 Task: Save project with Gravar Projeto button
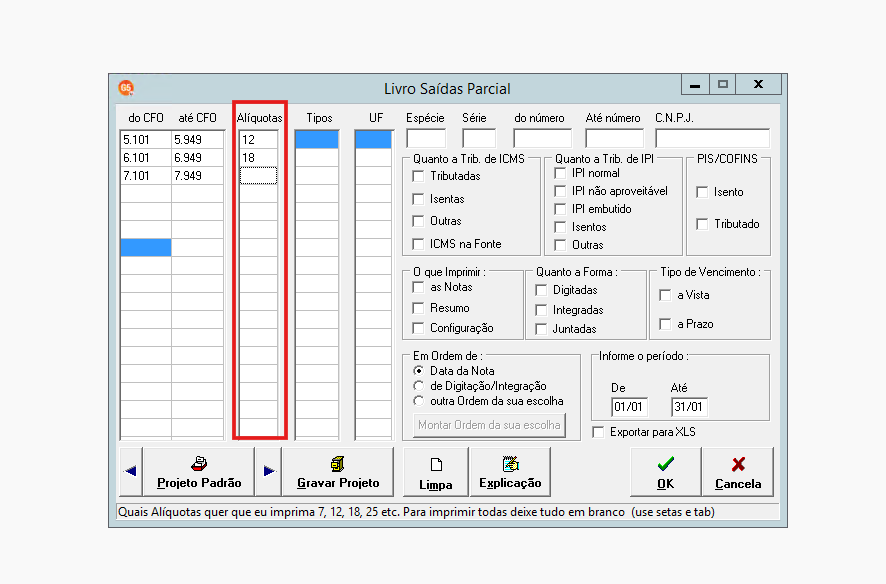click(x=338, y=471)
